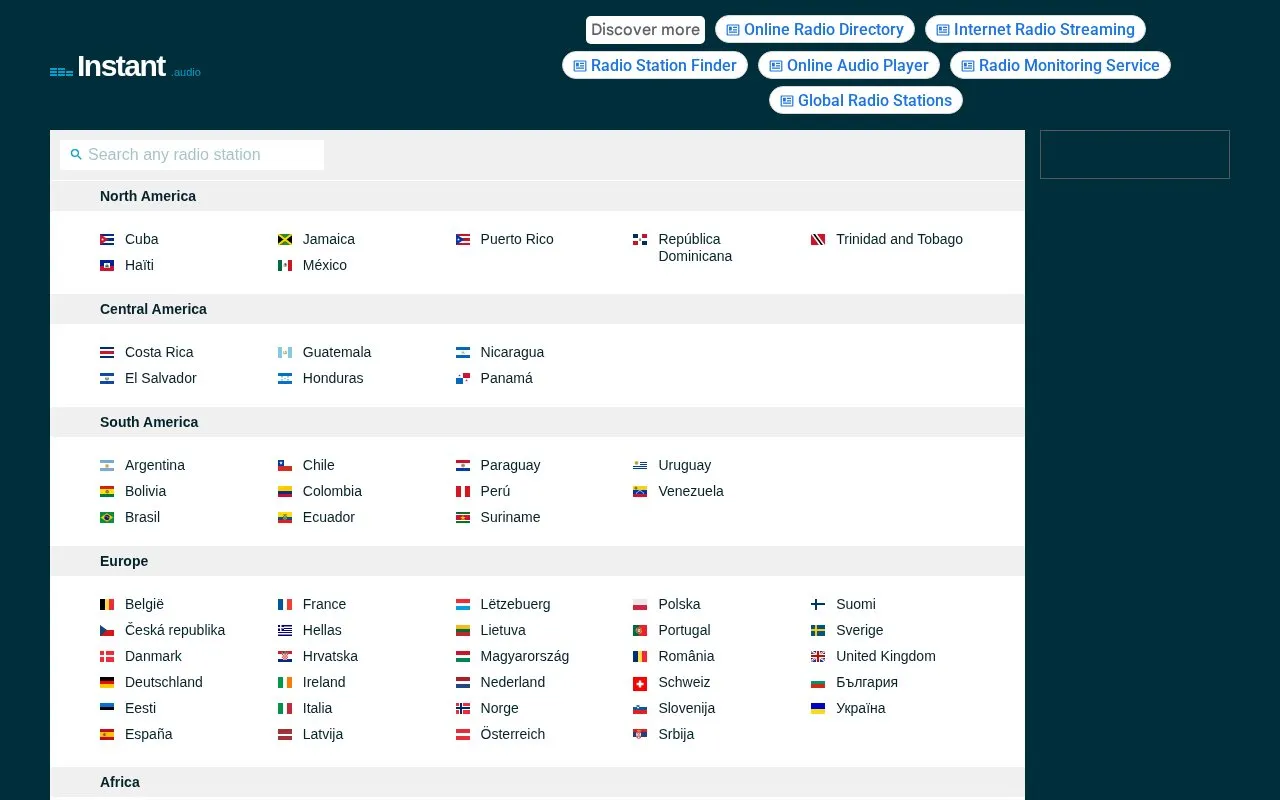The image size is (1280, 800).
Task: Click the Cuba flag icon
Action: pos(107,240)
